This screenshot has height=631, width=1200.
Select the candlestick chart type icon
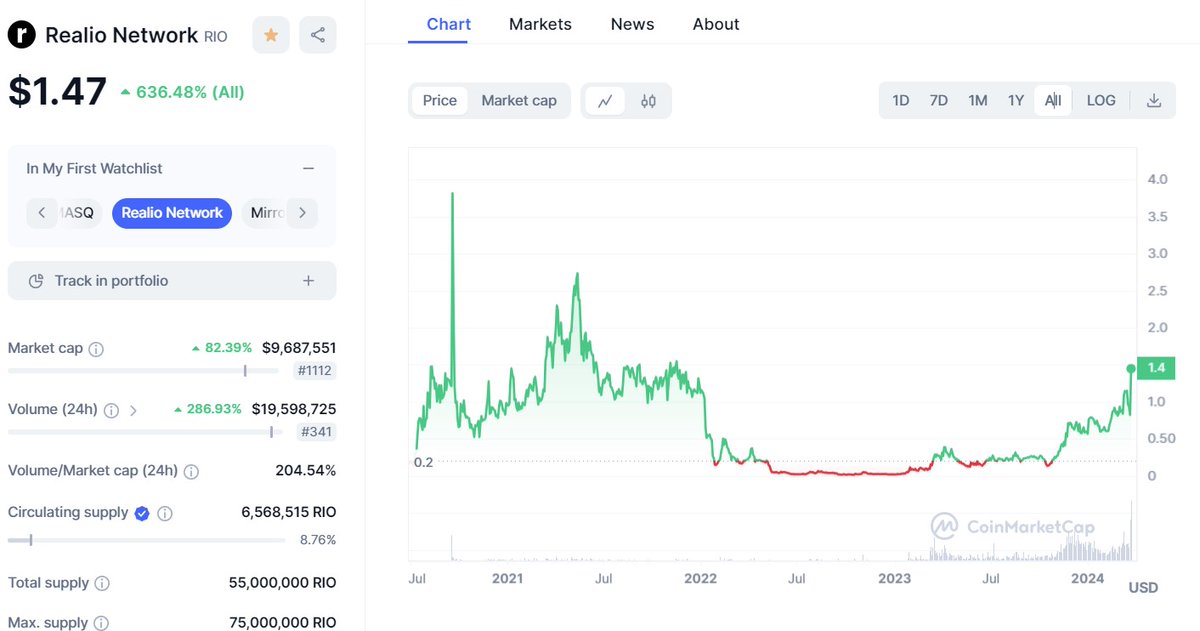(x=648, y=100)
